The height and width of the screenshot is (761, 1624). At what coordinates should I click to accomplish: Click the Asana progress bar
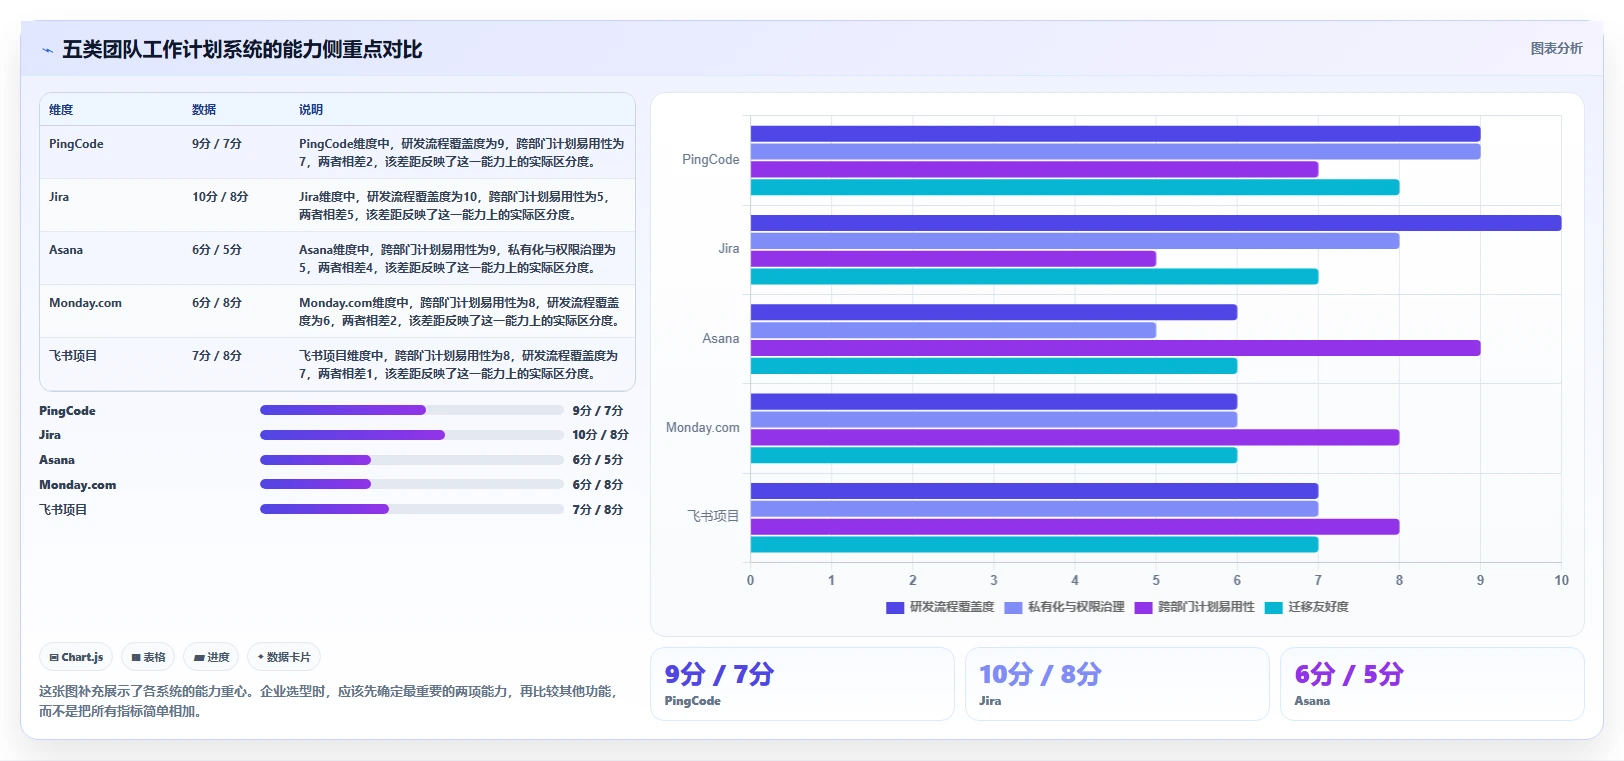[412, 460]
